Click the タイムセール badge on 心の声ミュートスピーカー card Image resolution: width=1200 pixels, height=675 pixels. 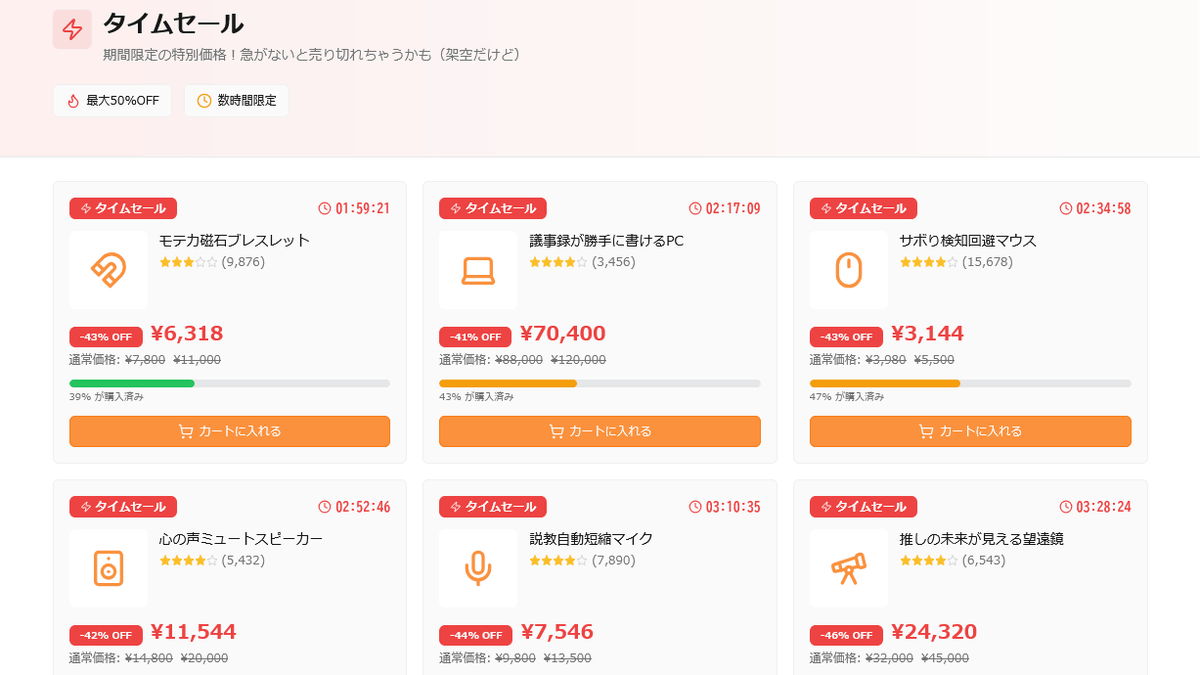(x=123, y=507)
